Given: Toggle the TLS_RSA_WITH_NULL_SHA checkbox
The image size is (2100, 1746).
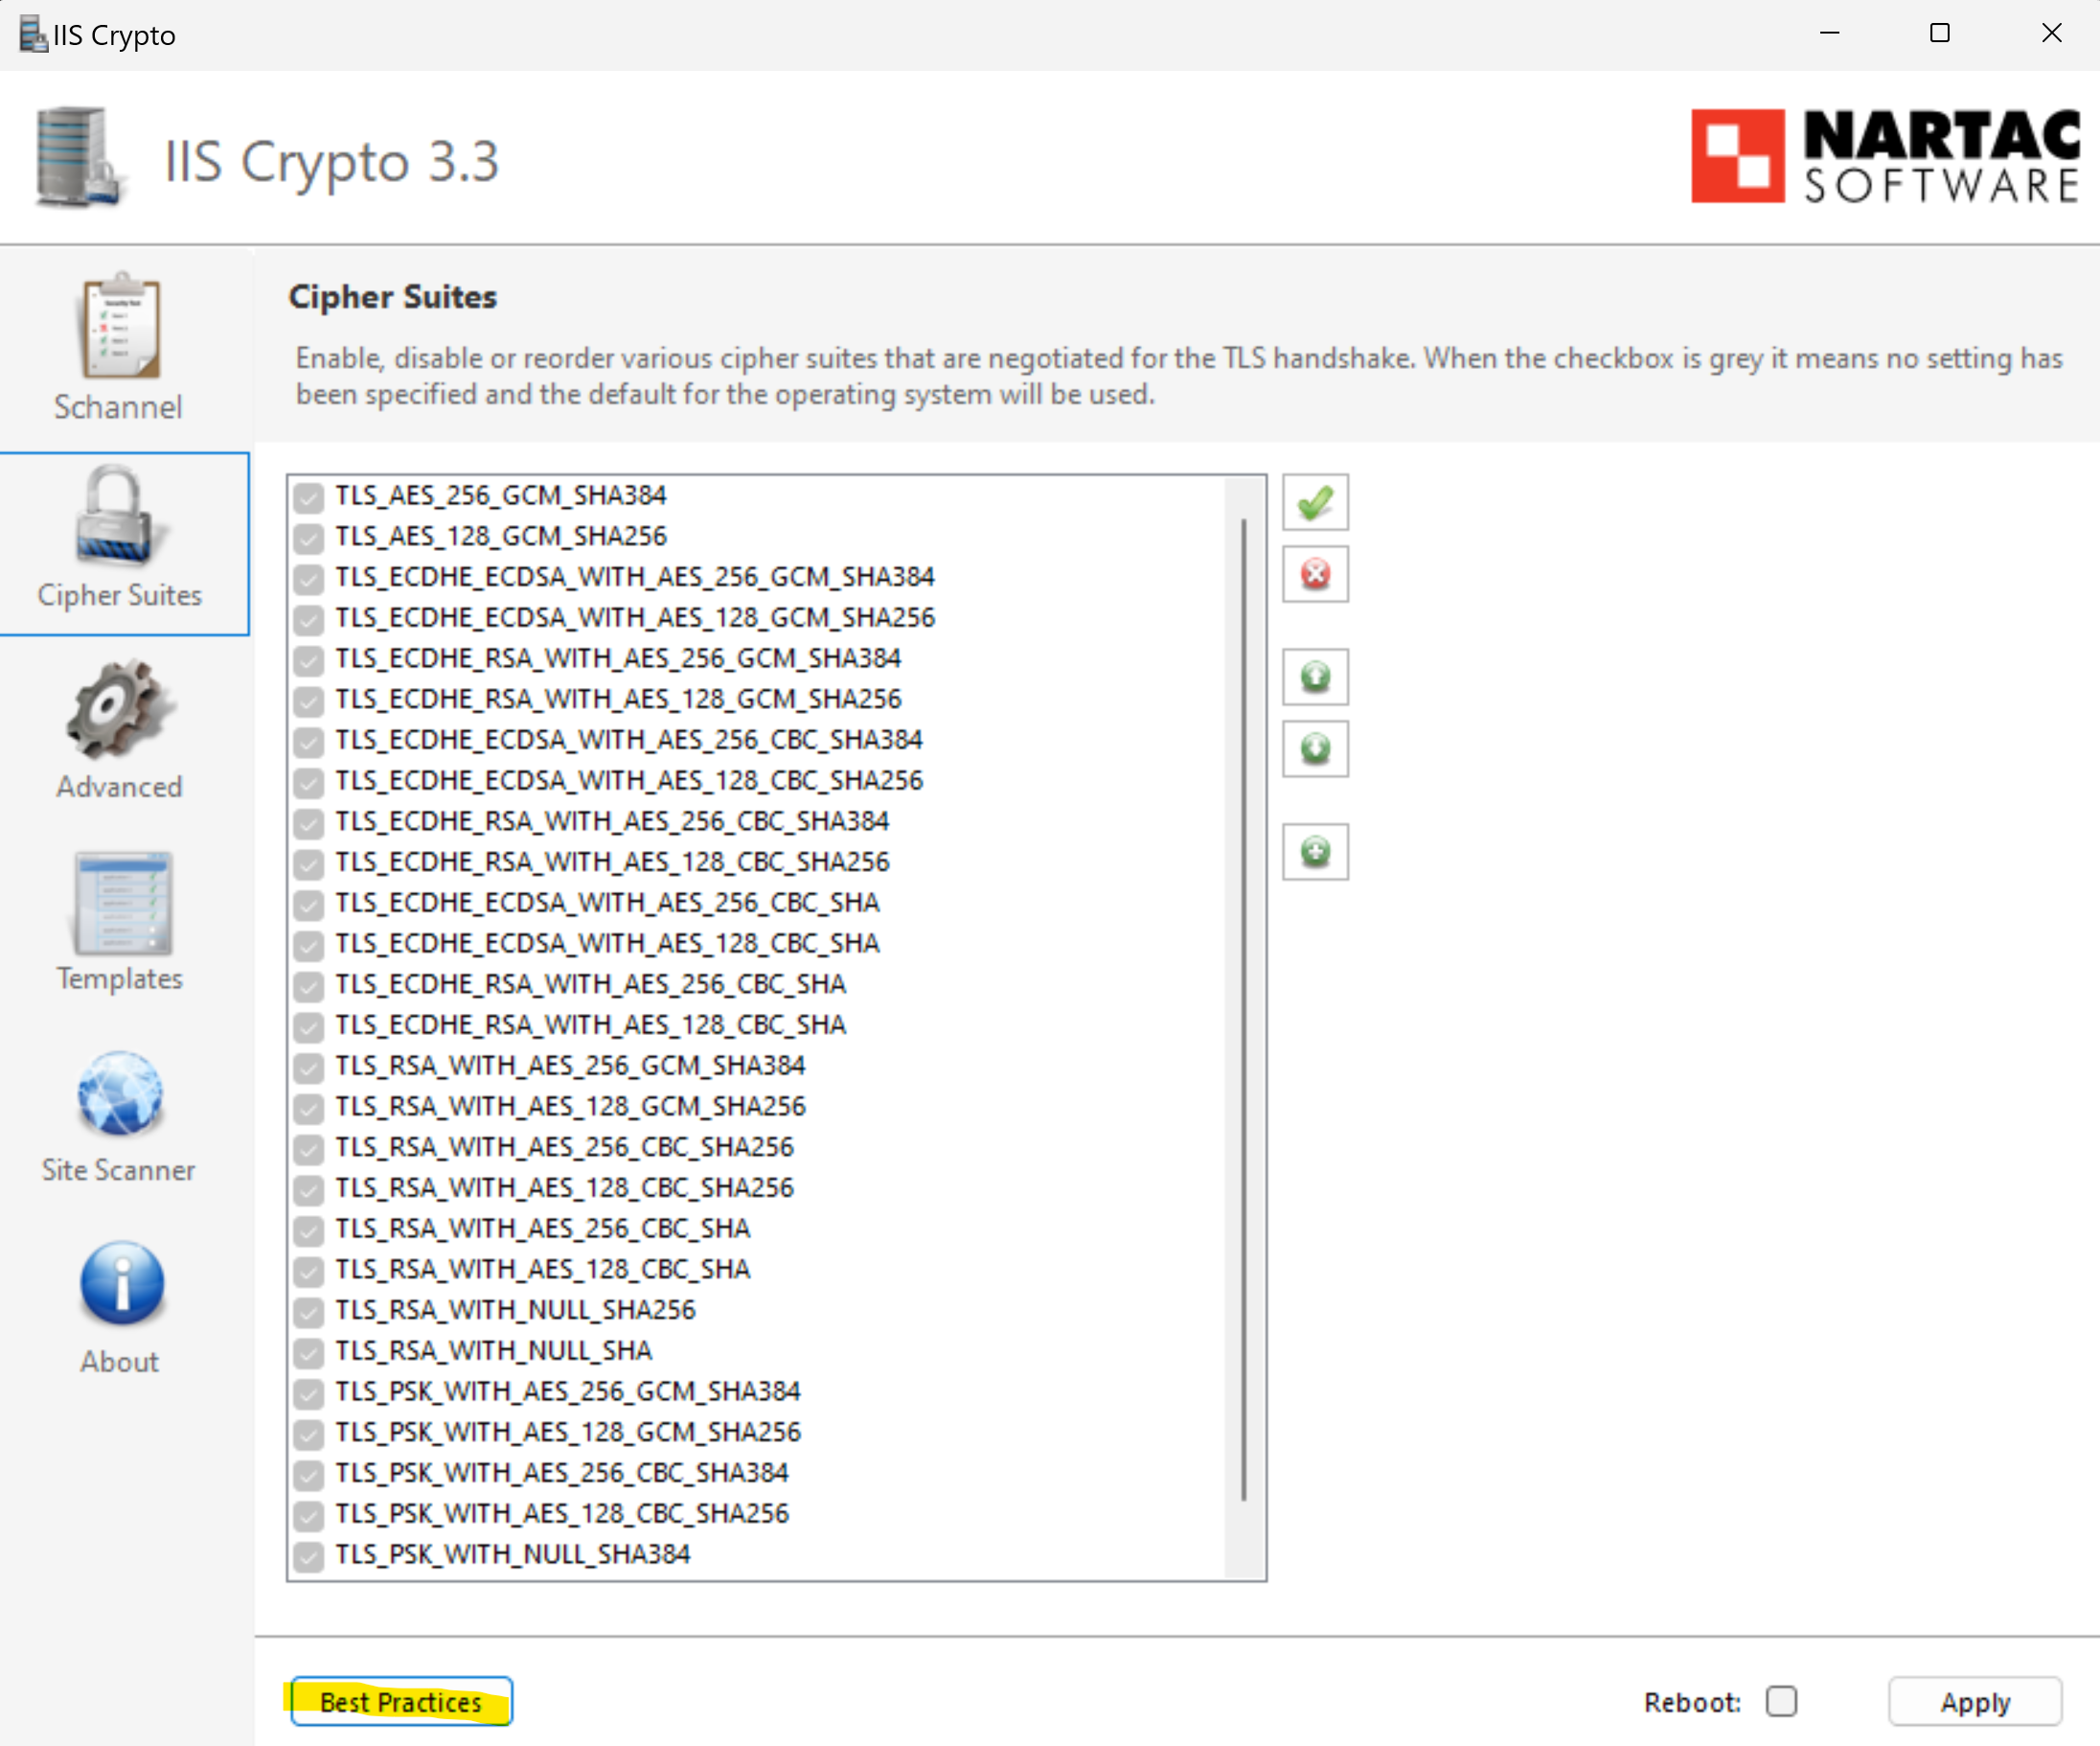Looking at the screenshot, I should [309, 1352].
